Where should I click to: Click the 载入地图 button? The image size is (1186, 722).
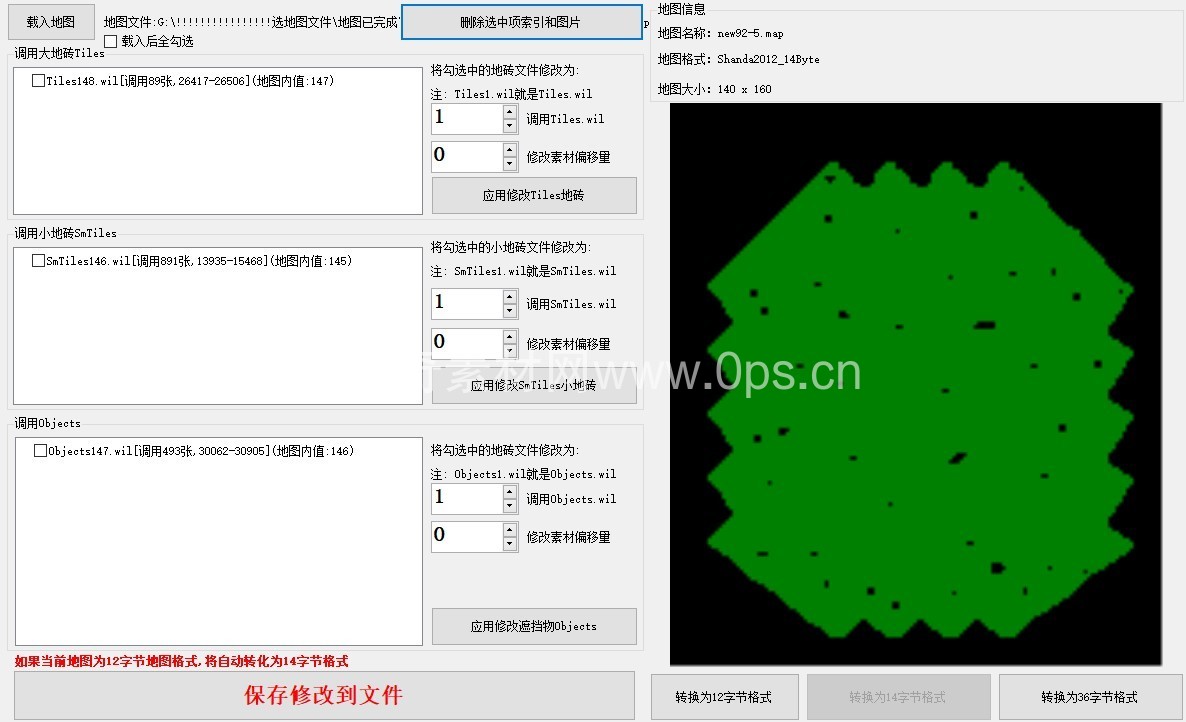point(52,21)
